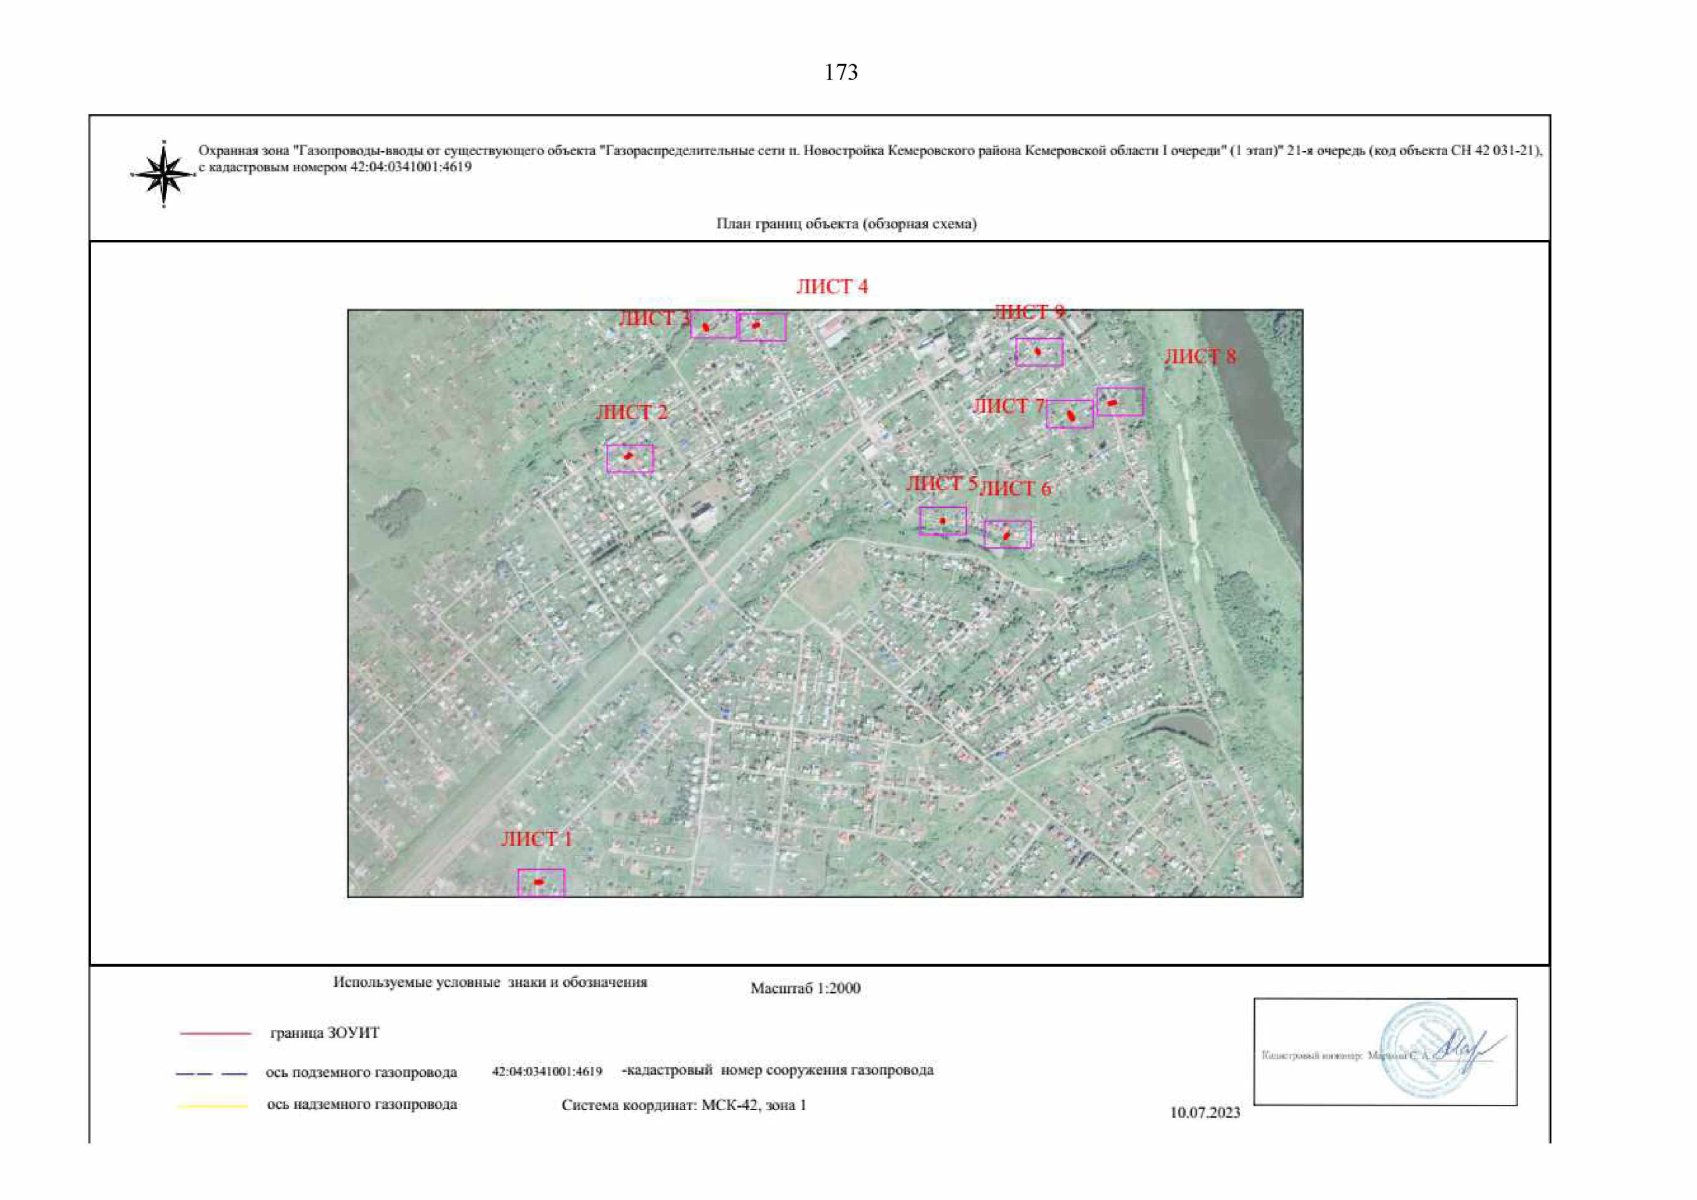Click the cadastral number 42:04:0341001:4619 in legend
This screenshot has height=1200, width=1697.
(547, 1072)
